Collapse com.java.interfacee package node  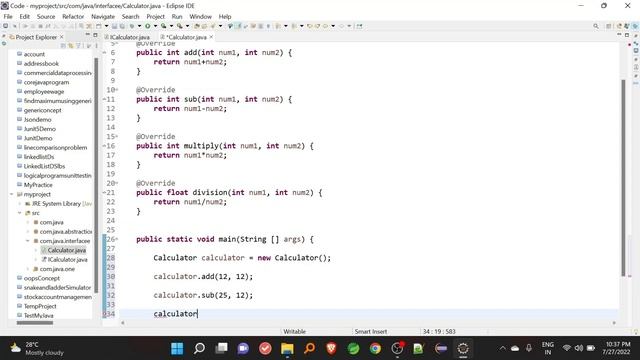[x=28, y=241]
